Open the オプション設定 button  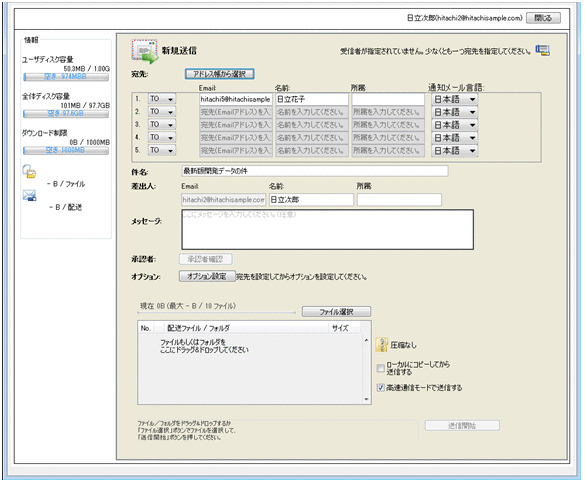(207, 276)
